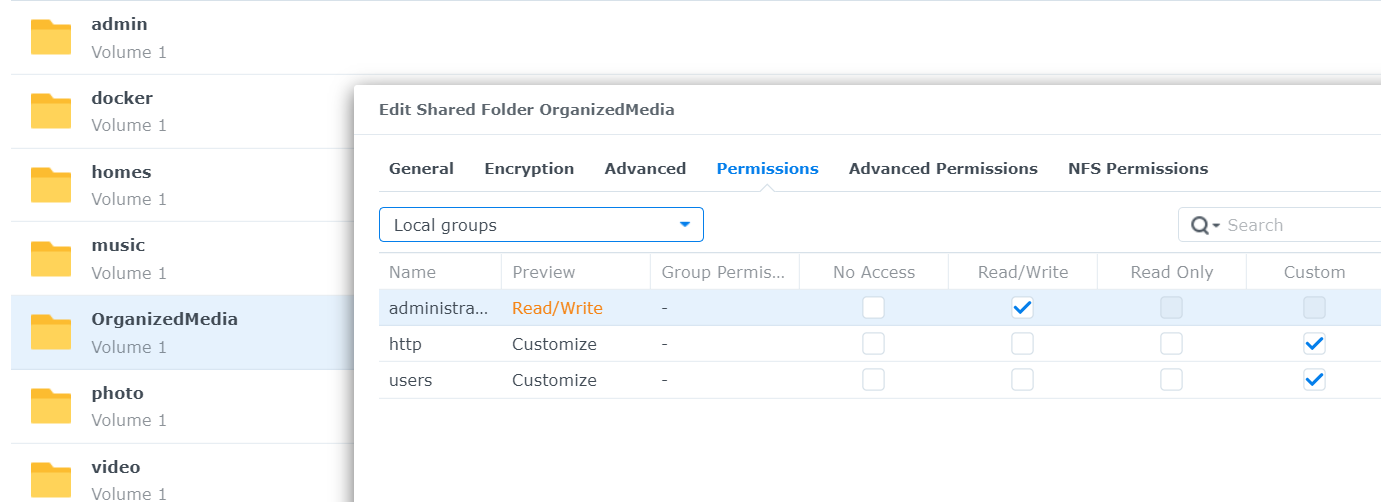Click the music folder icon

tap(51, 259)
